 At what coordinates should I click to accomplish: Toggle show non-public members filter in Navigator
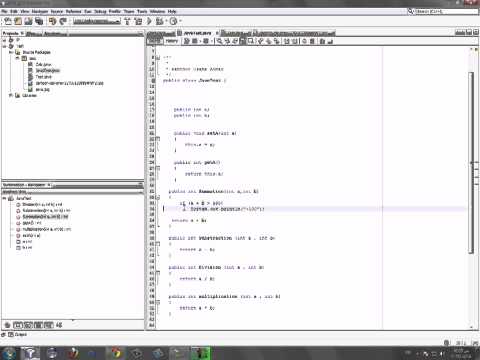click(x=38, y=325)
